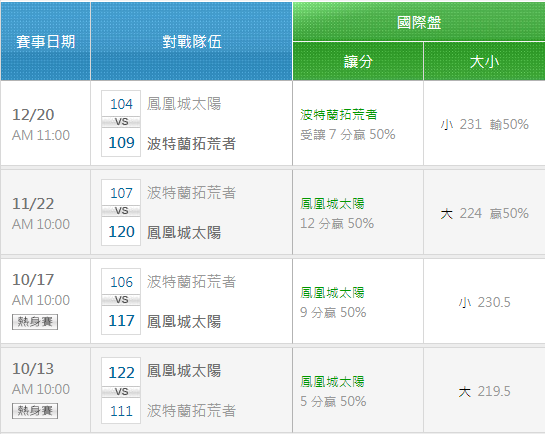Click the VS label in the 11/22 row
The image size is (545, 434).
(121, 211)
